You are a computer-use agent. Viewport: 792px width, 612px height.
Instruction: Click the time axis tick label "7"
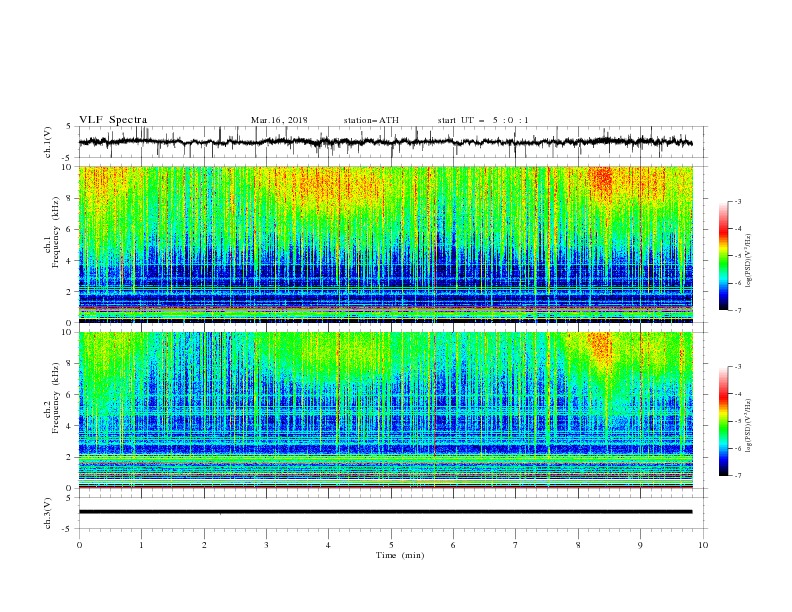[516, 545]
